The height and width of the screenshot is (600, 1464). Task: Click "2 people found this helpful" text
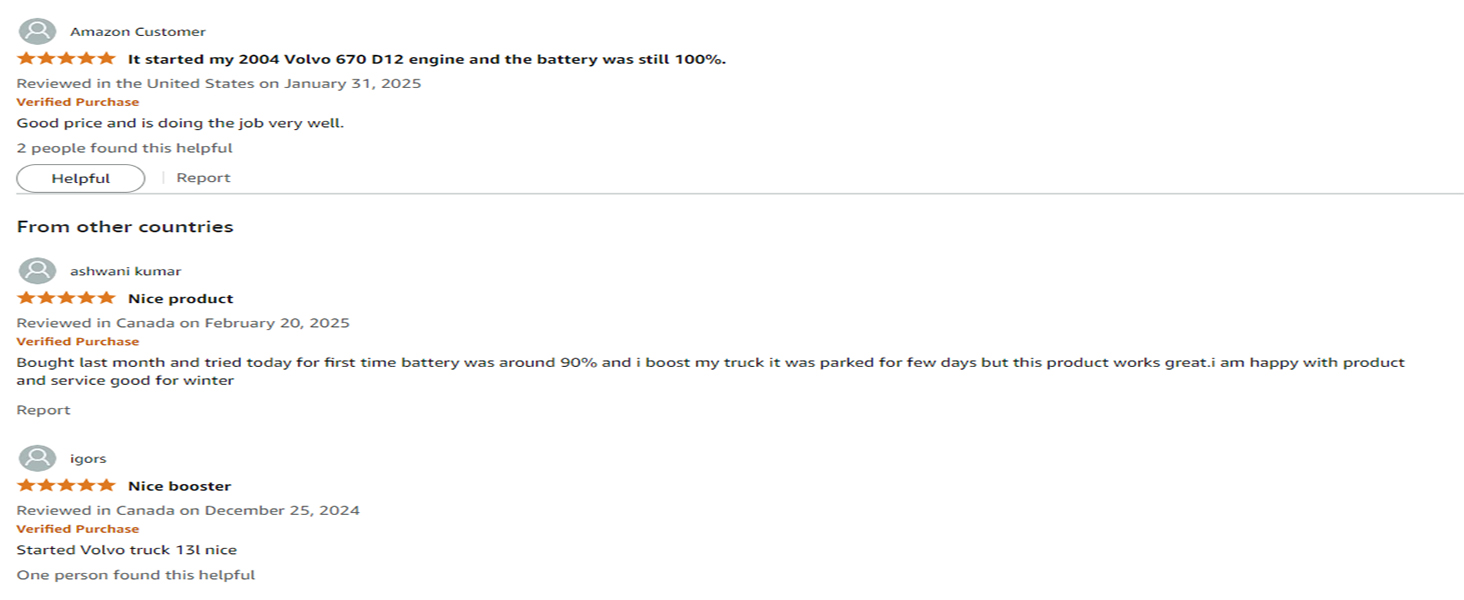click(x=124, y=148)
